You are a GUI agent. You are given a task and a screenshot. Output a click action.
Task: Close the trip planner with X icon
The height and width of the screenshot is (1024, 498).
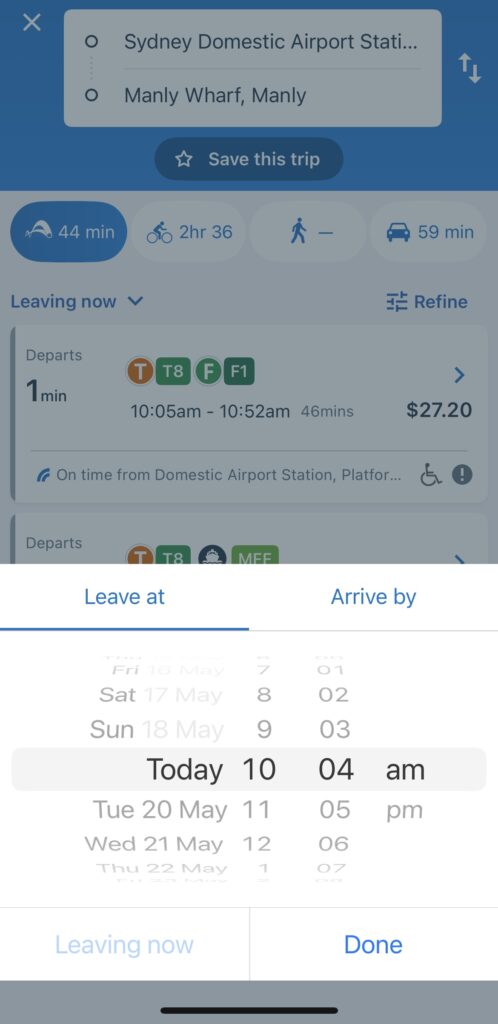[x=31, y=24]
